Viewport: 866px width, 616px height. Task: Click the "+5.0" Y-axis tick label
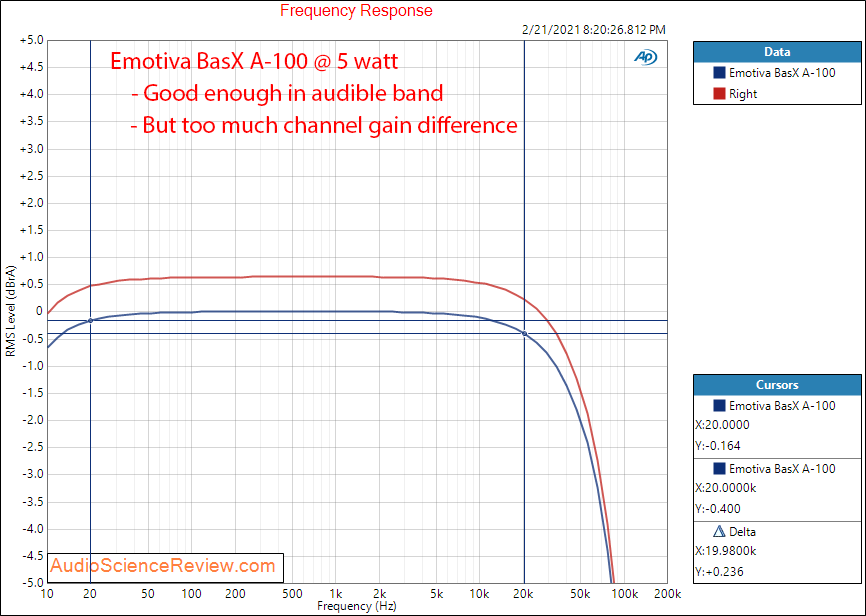click(x=31, y=40)
